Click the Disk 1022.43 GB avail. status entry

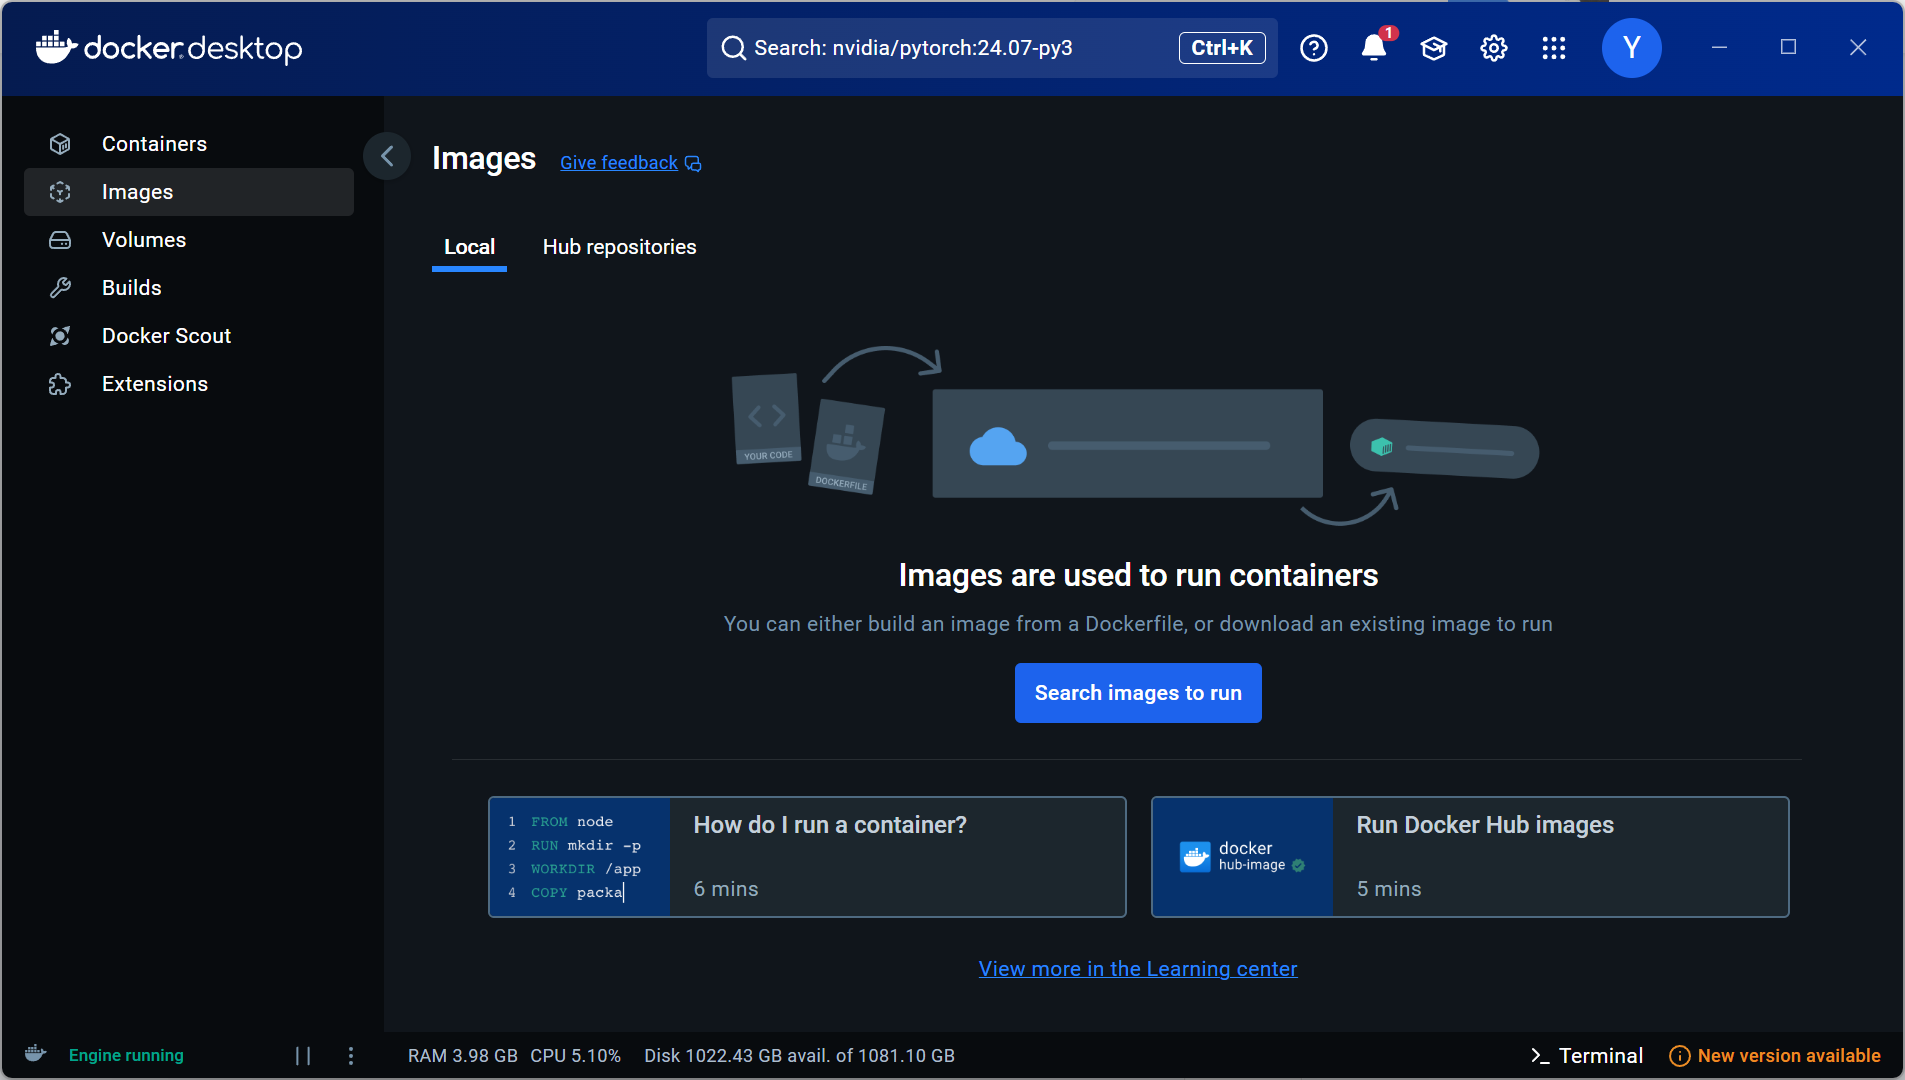[799, 1056]
